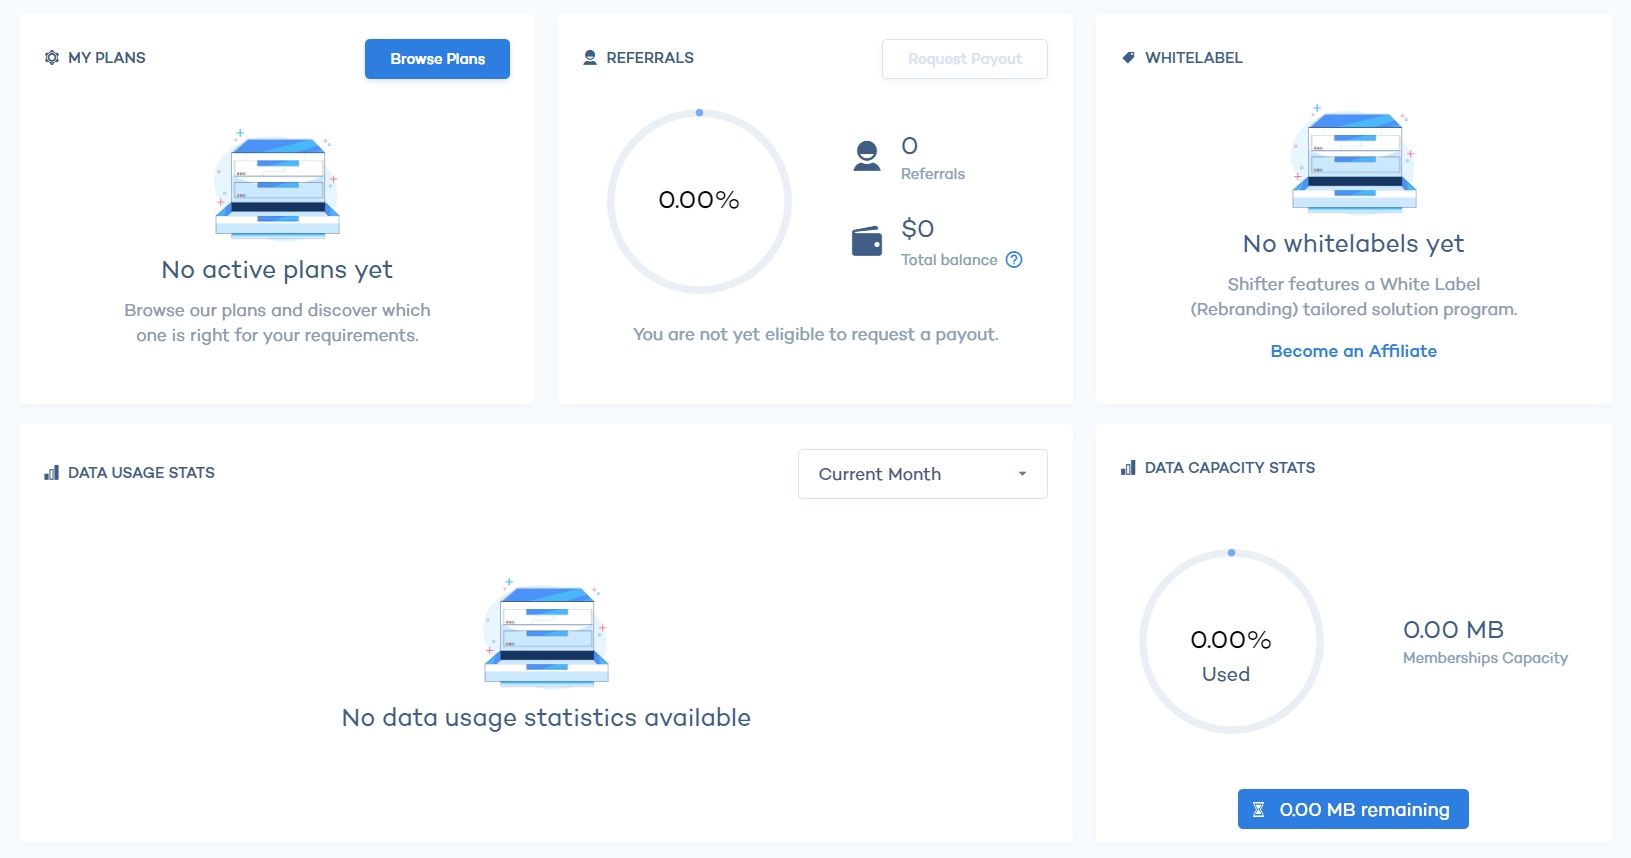
Task: Click the illustration above No data usage statistics
Action: click(546, 633)
